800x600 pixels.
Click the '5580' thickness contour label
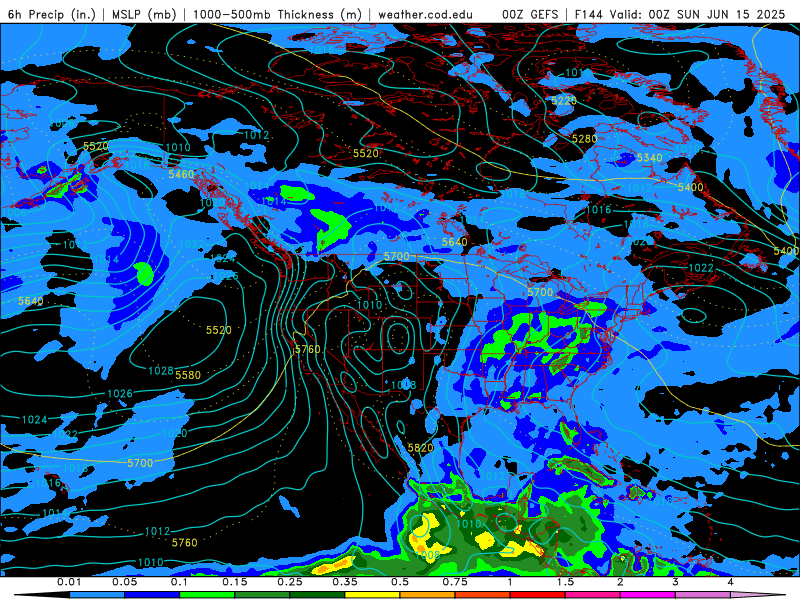tap(188, 375)
